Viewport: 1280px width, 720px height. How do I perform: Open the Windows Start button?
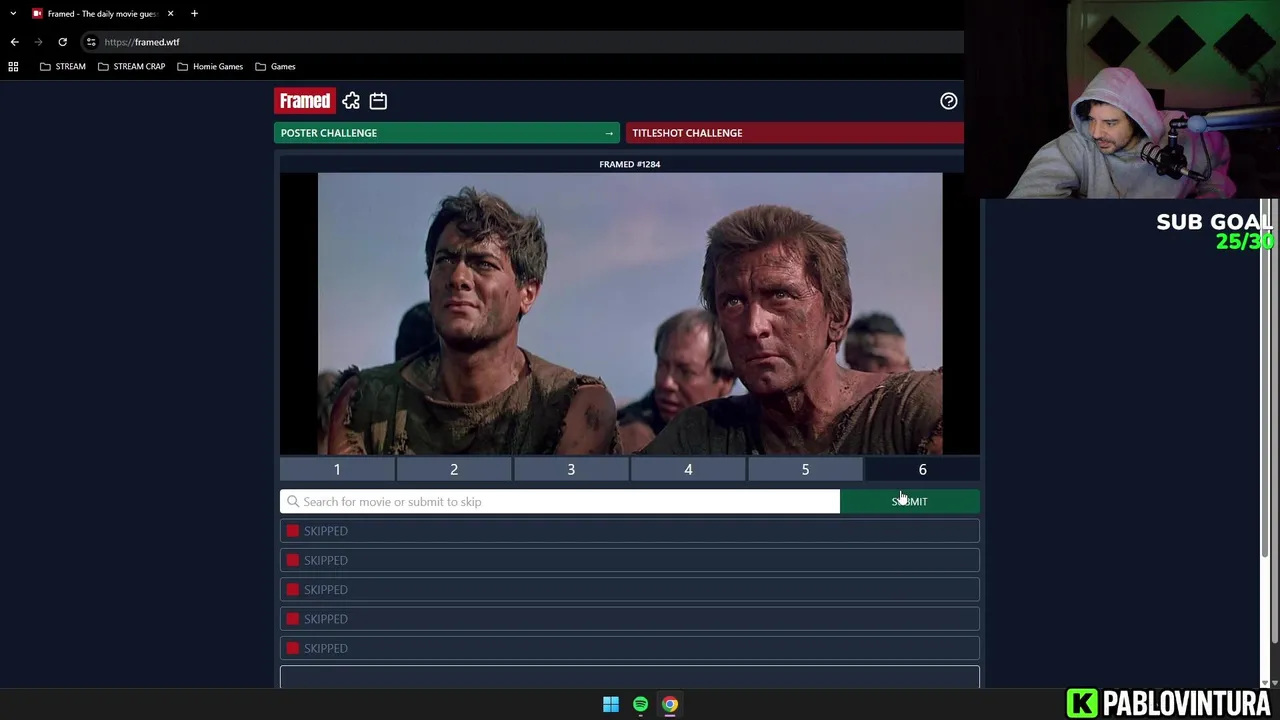(611, 704)
